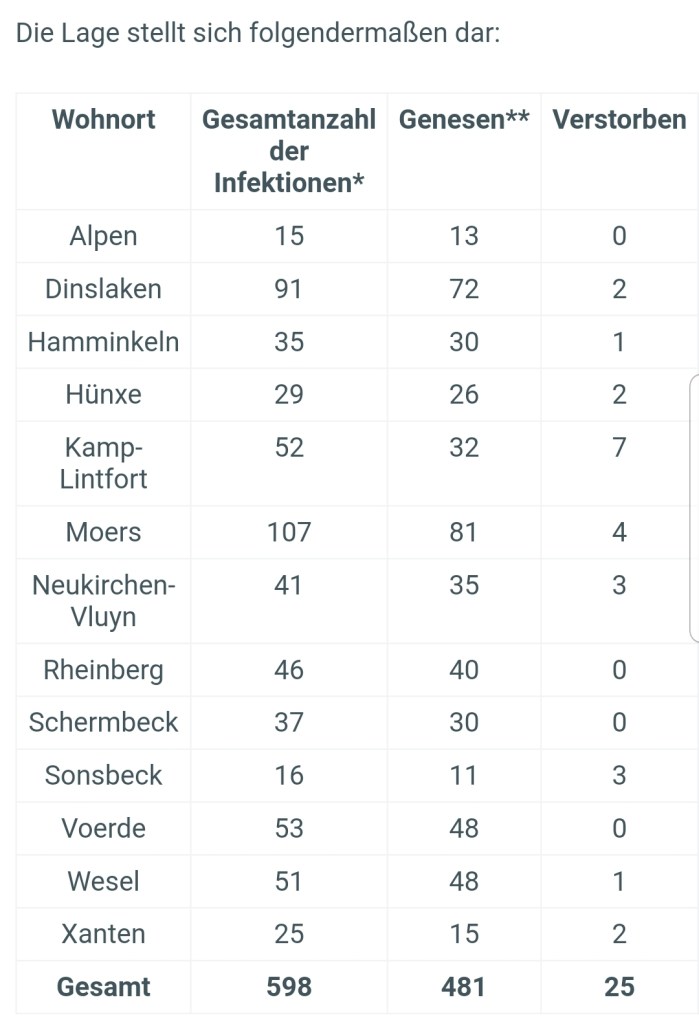Image resolution: width=699 pixels, height=1024 pixels.
Task: Select the Neukirchen-Vluyn row label
Action: point(103,600)
